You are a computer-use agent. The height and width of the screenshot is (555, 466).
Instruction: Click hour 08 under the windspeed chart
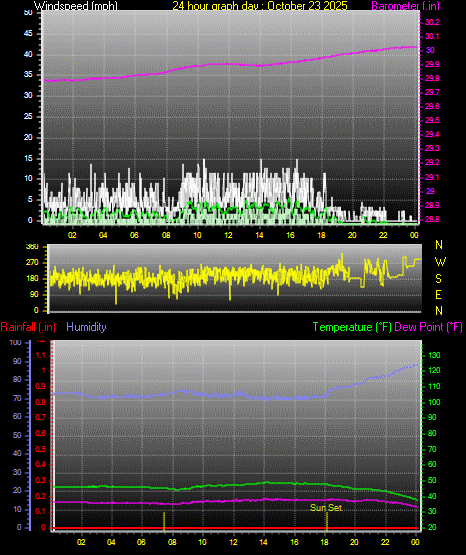(x=166, y=235)
